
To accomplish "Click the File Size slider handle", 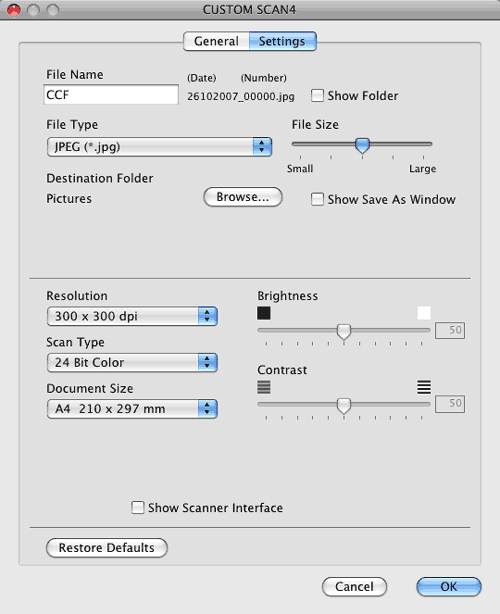I will (362, 145).
